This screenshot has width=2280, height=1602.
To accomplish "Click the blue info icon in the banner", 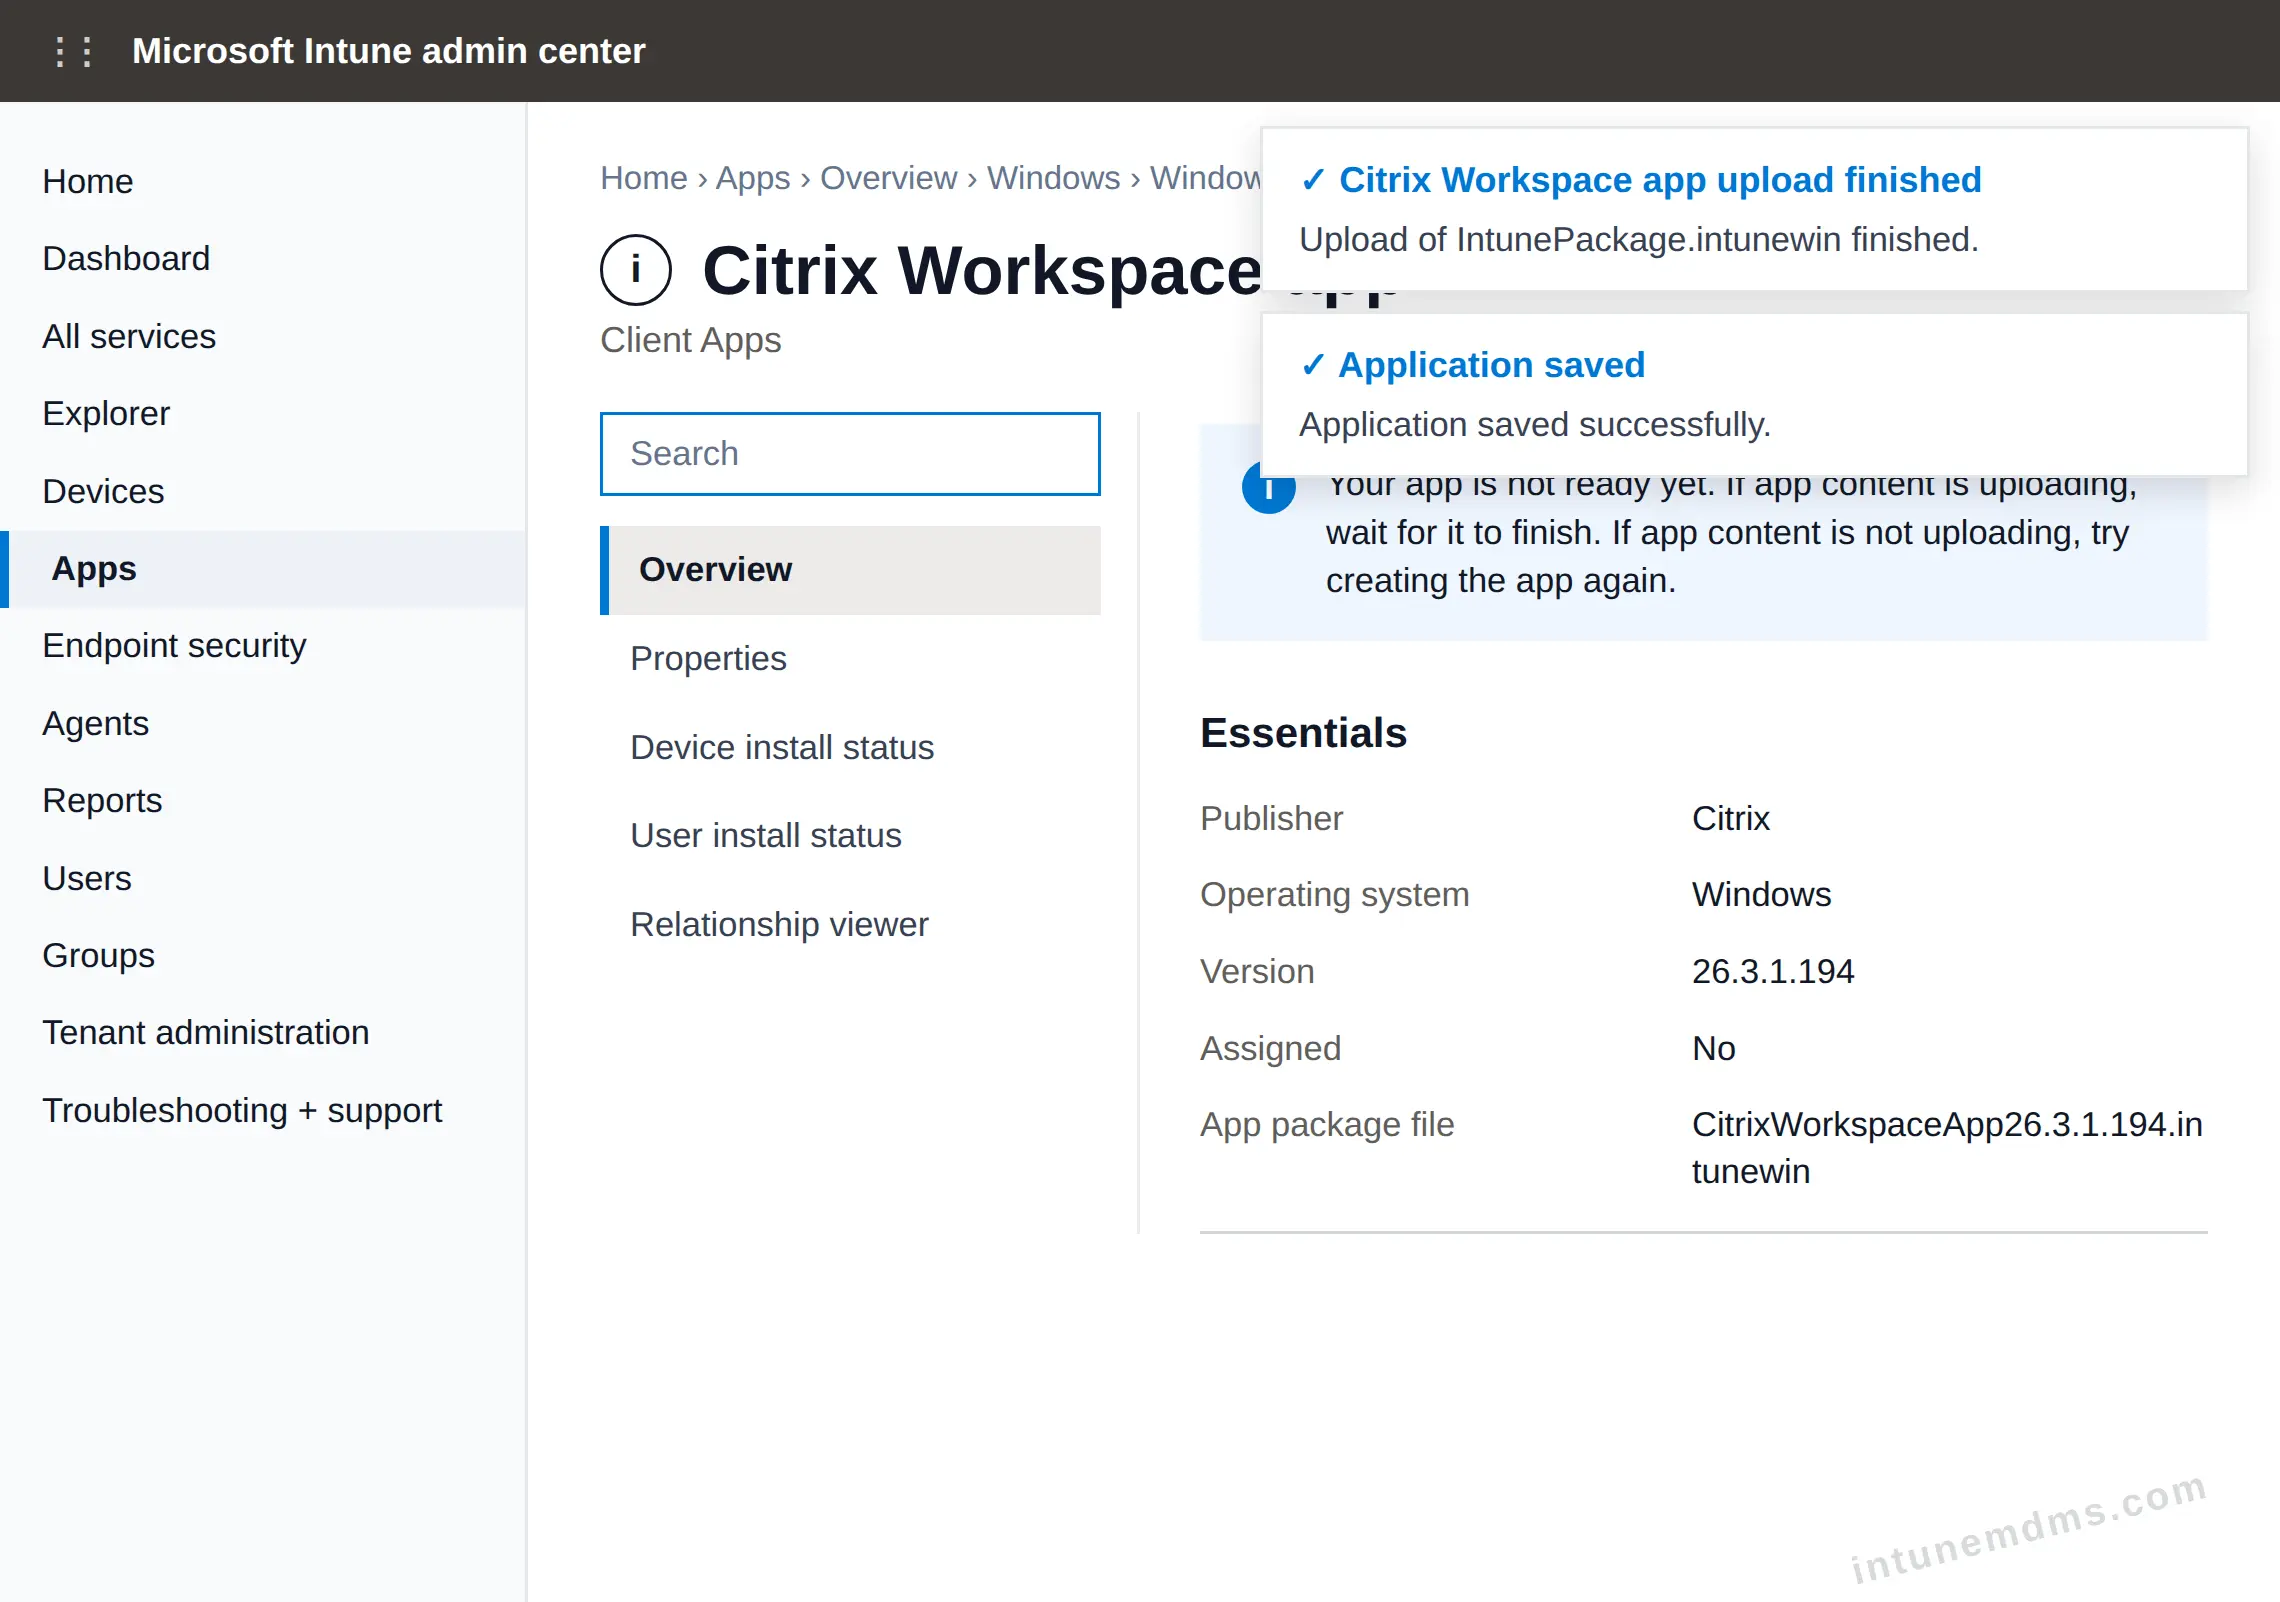I will coord(1268,490).
